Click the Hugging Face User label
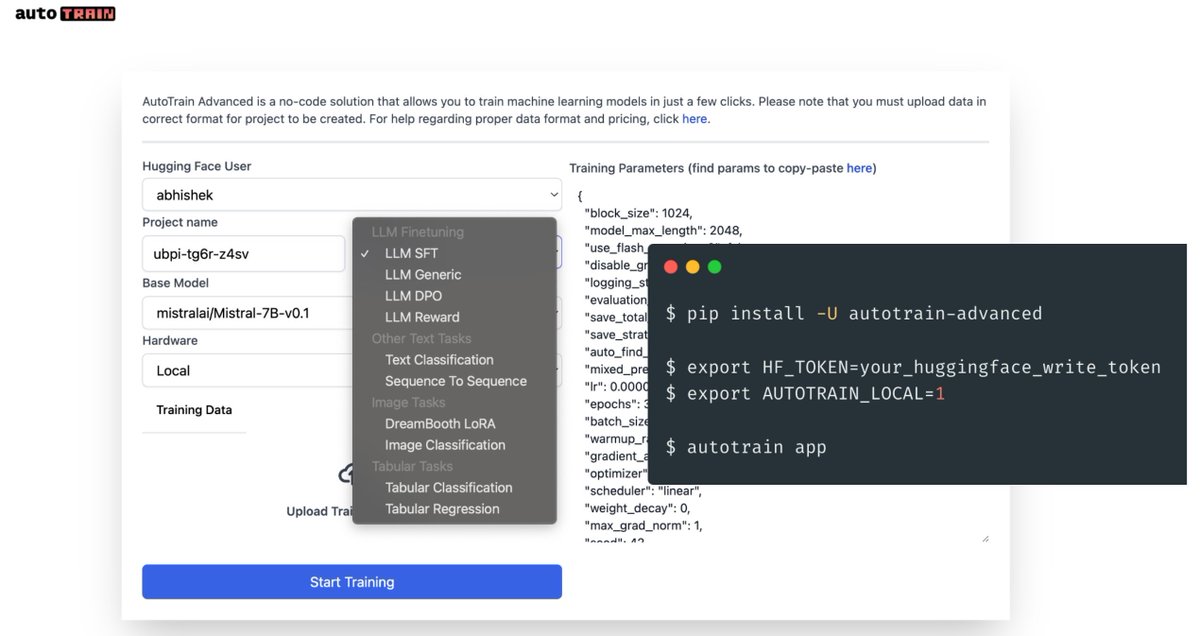1200x636 pixels. click(x=197, y=166)
